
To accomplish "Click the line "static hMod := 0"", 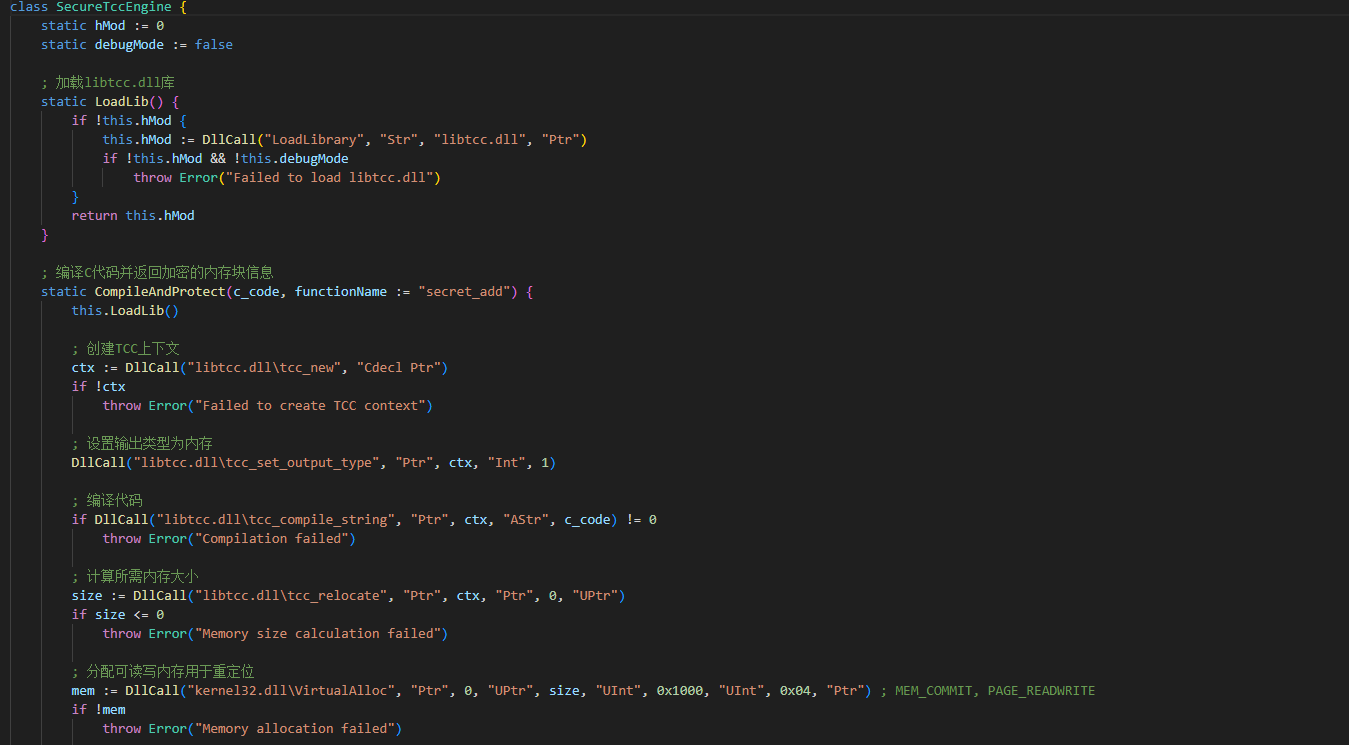I will (x=102, y=26).
